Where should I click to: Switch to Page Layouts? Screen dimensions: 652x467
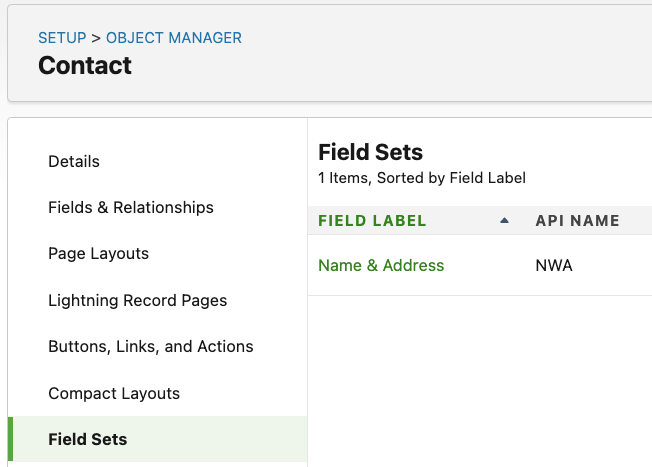[x=98, y=253]
